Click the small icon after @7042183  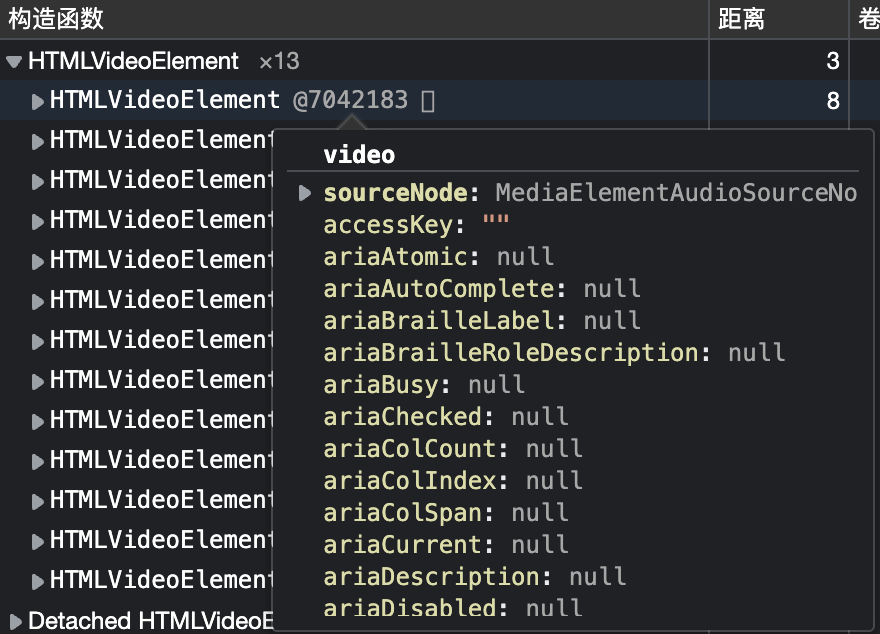coord(428,101)
